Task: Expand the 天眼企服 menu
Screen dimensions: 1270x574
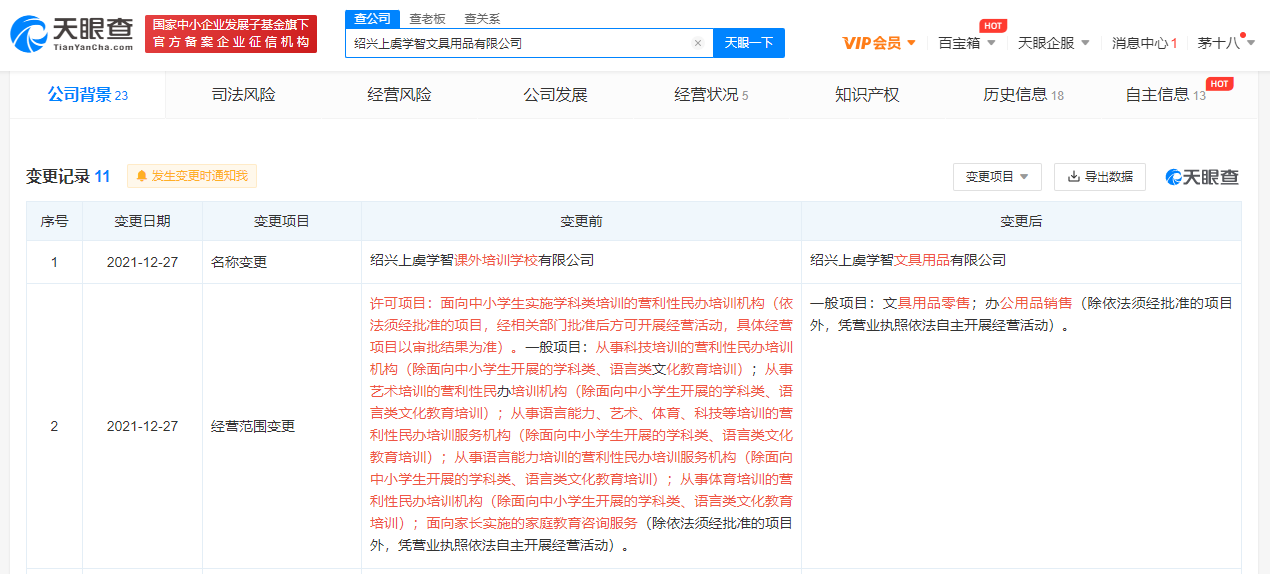Action: point(1054,43)
